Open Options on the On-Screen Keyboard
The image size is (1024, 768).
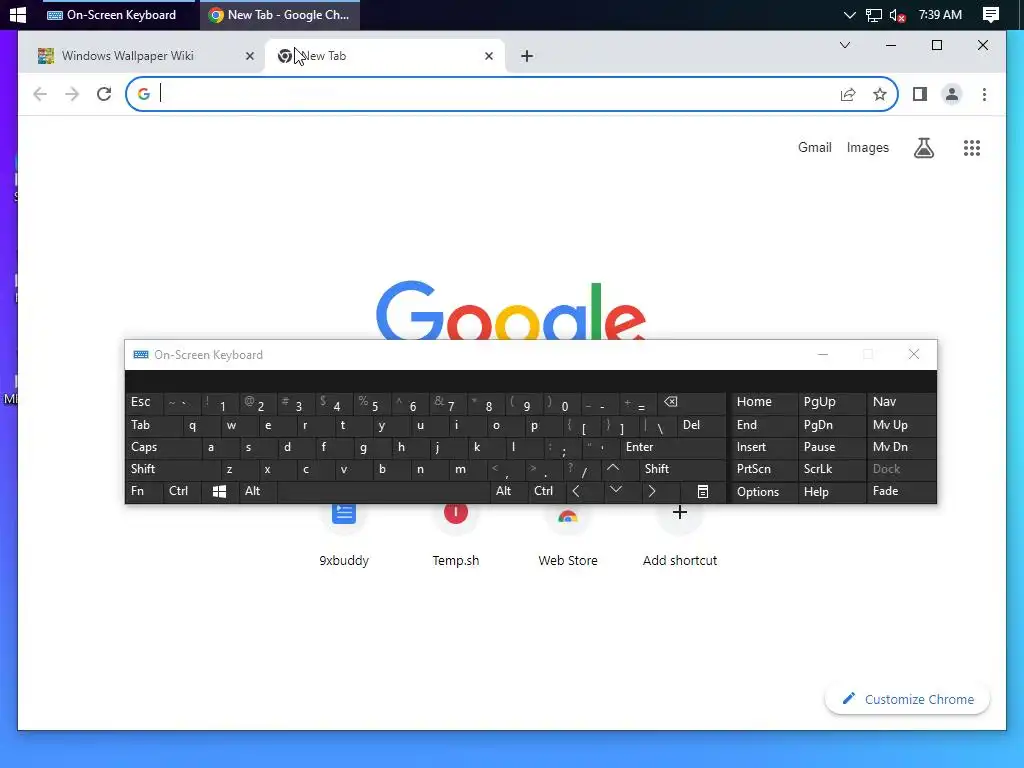[x=763, y=491]
